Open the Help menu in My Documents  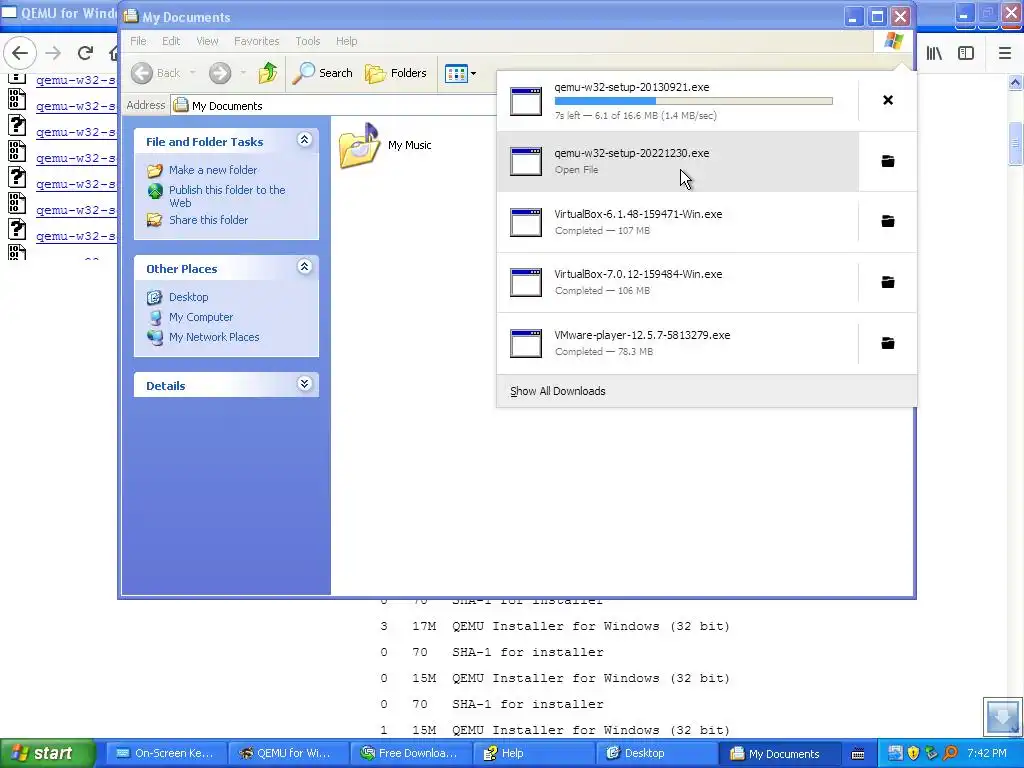347,41
